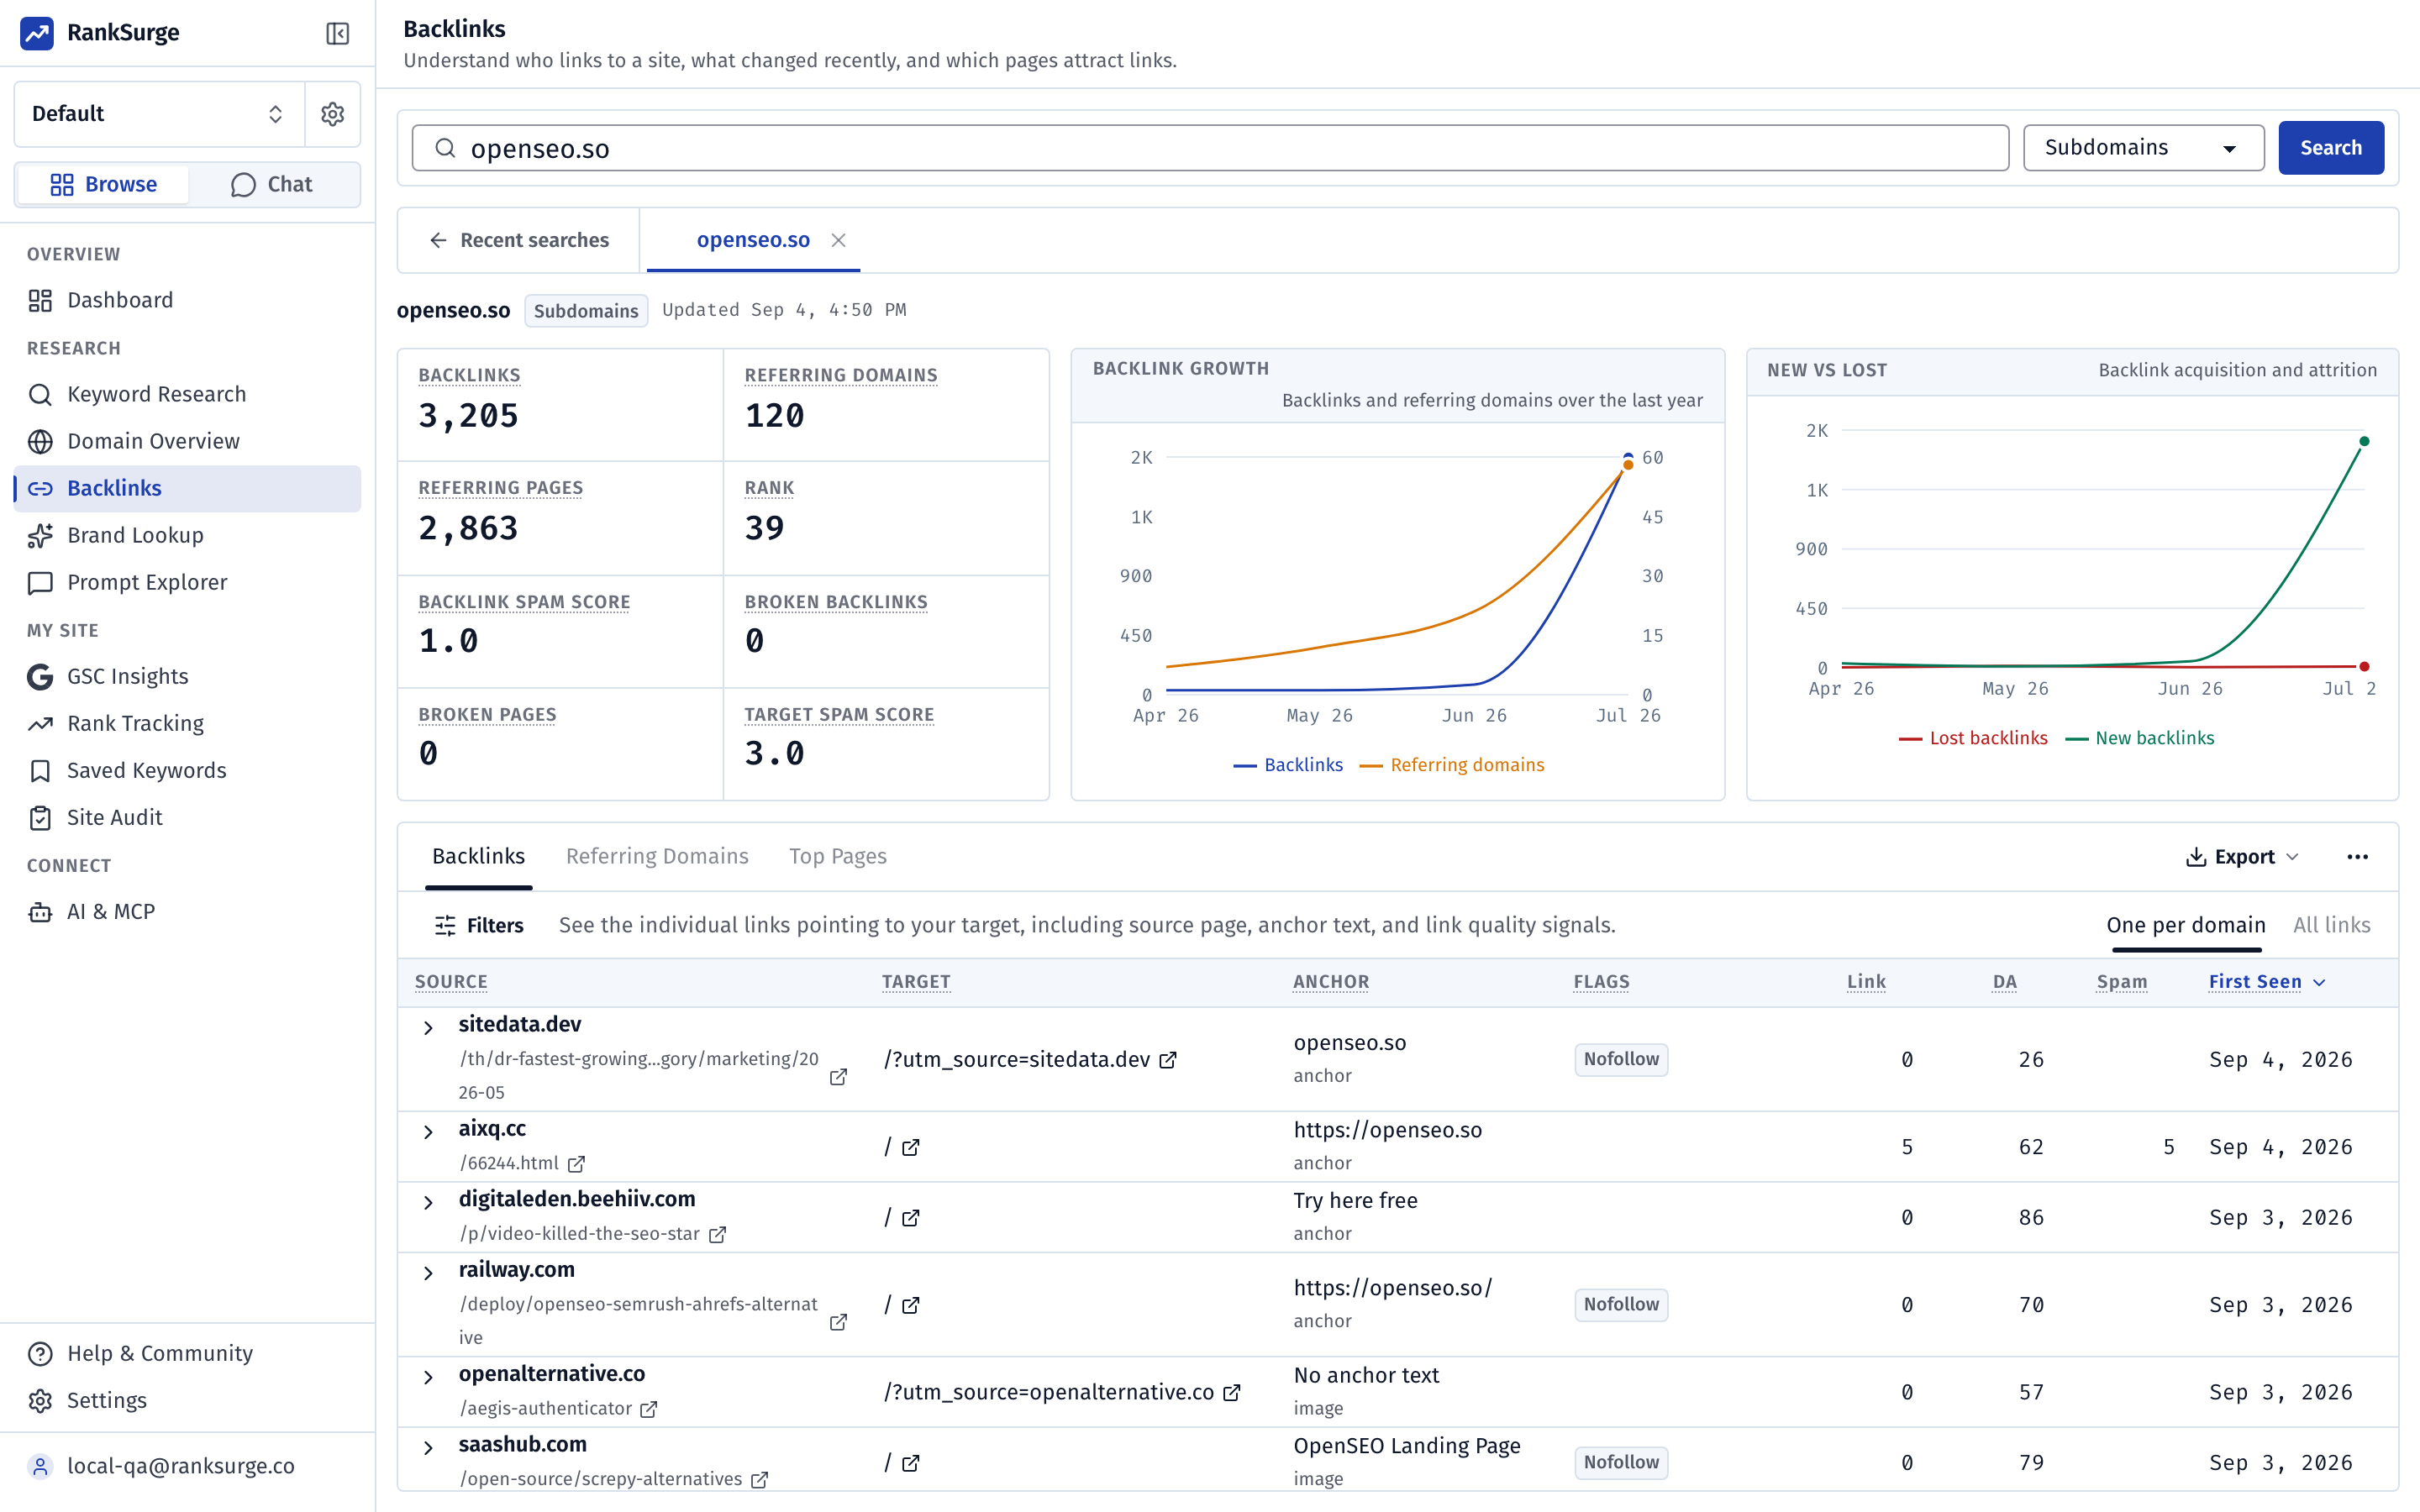Toggle Backlinks series in growth chart legend
The image size is (2420, 1512).
1287,765
